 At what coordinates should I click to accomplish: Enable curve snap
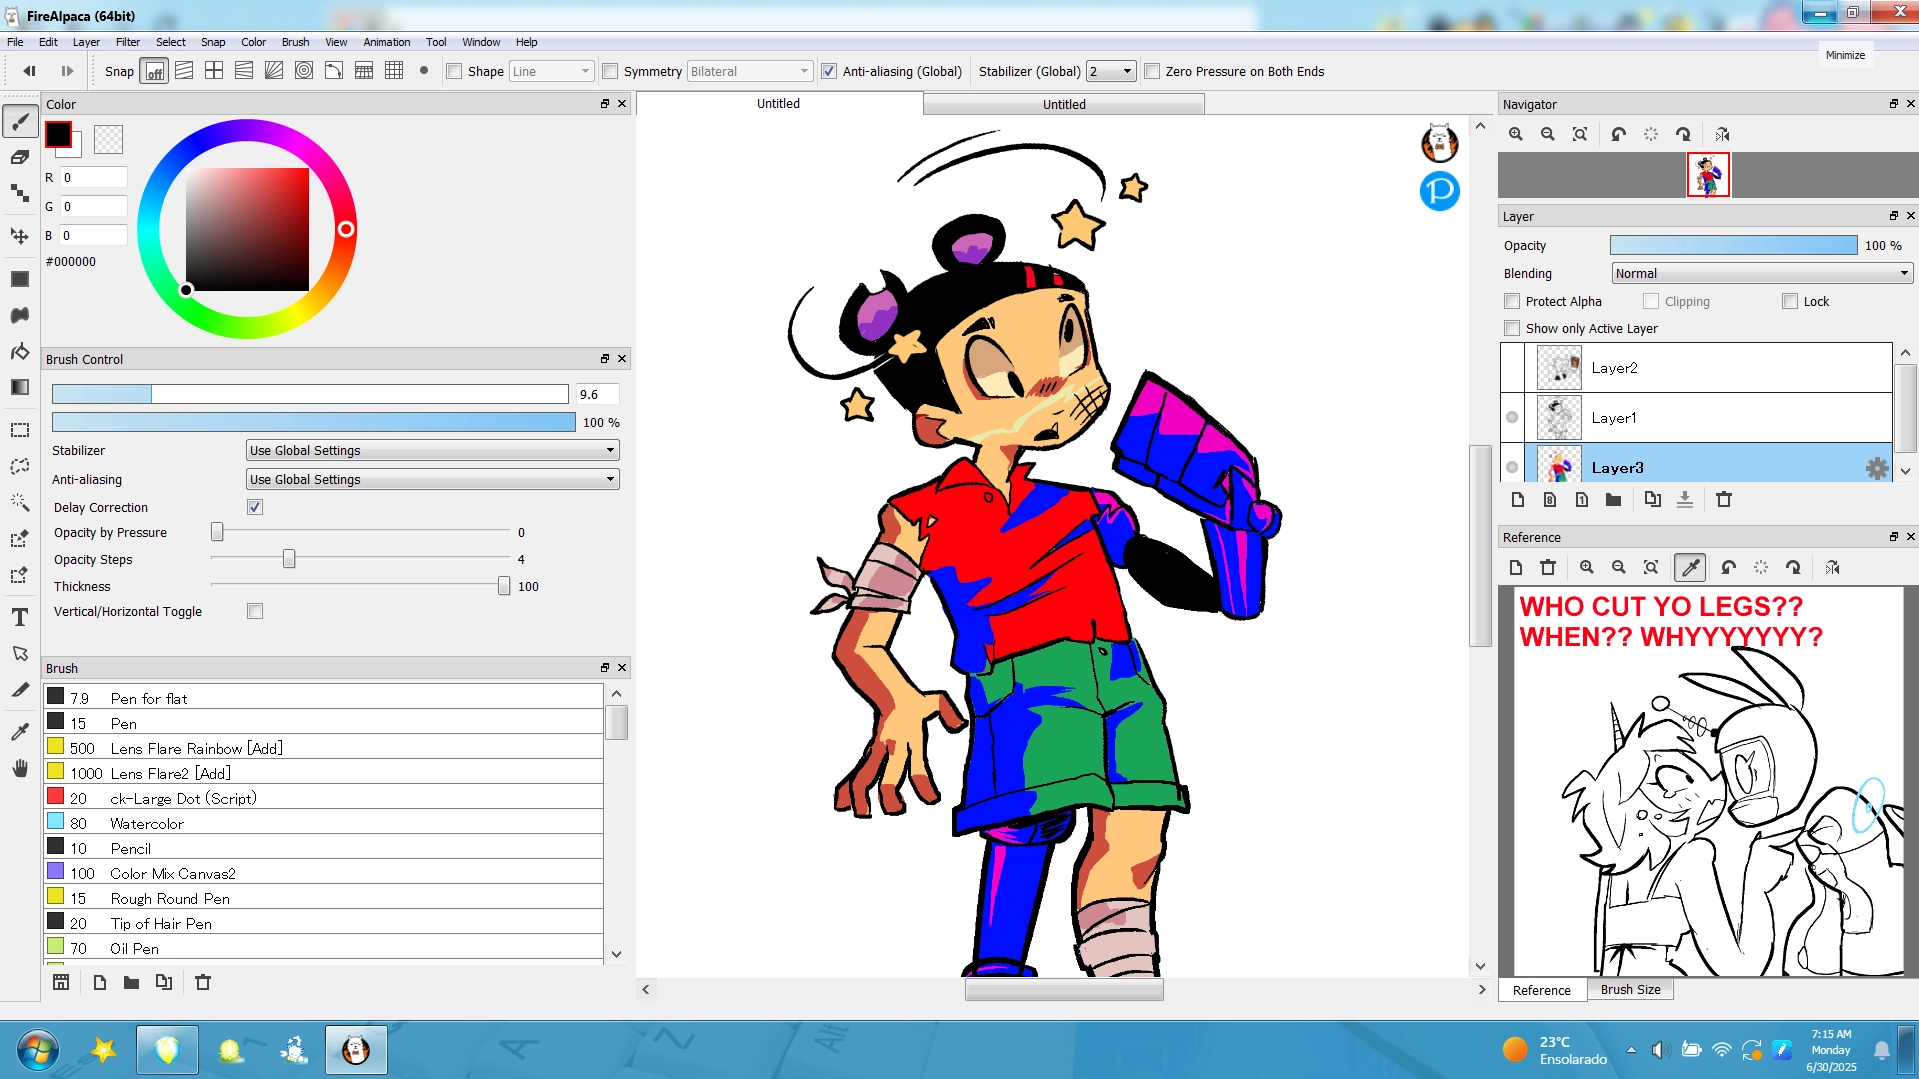click(x=334, y=71)
